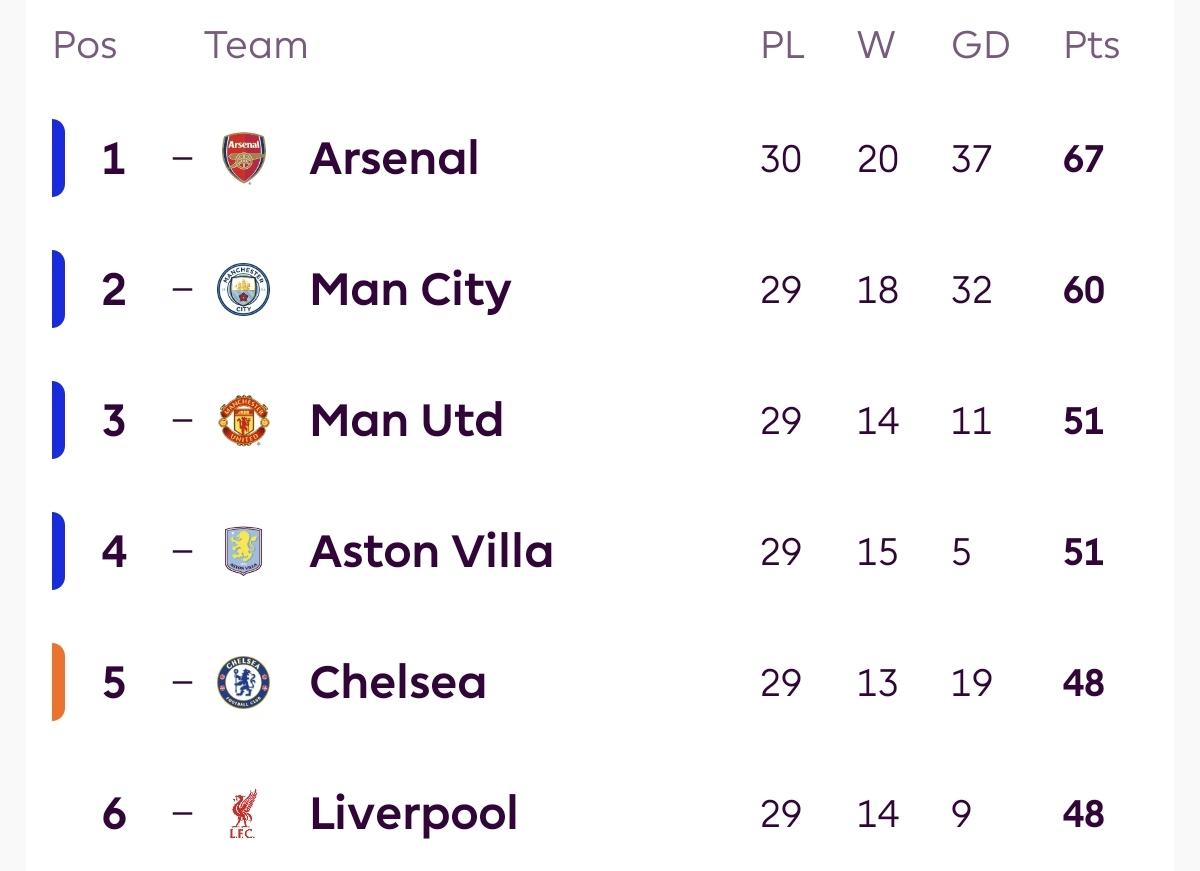The height and width of the screenshot is (871, 1200).
Task: Click the PL column header
Action: point(782,46)
